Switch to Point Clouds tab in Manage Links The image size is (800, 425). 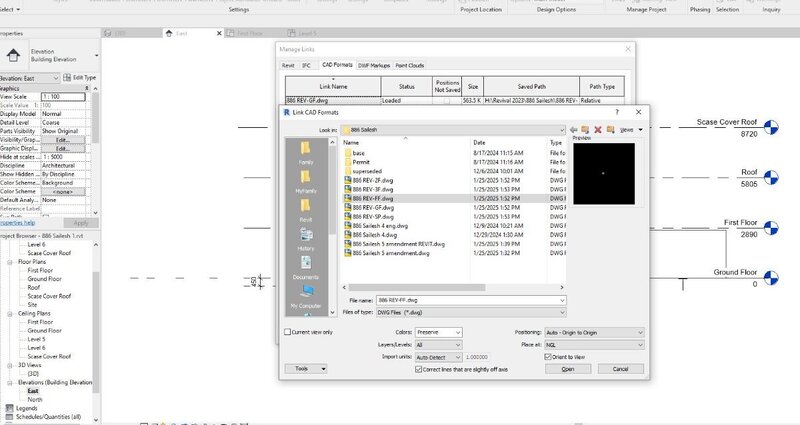coord(410,66)
